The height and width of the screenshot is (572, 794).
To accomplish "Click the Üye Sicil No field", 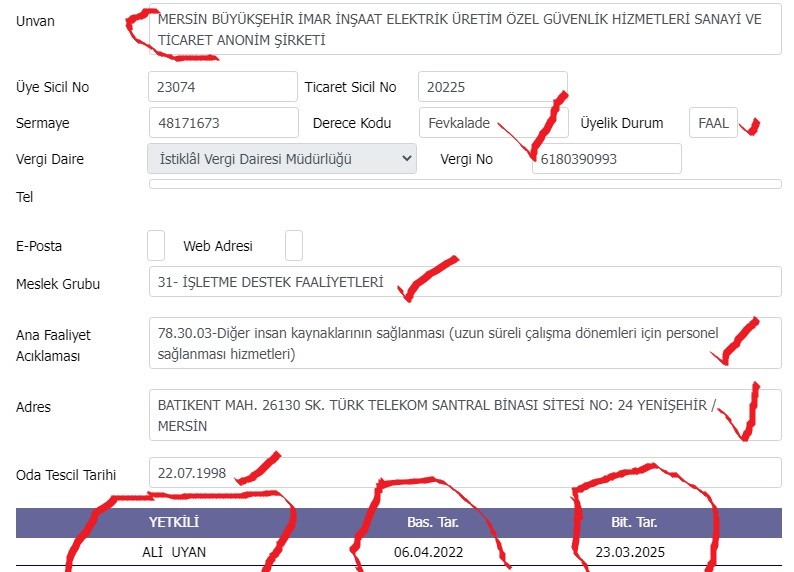I will click(x=223, y=87).
